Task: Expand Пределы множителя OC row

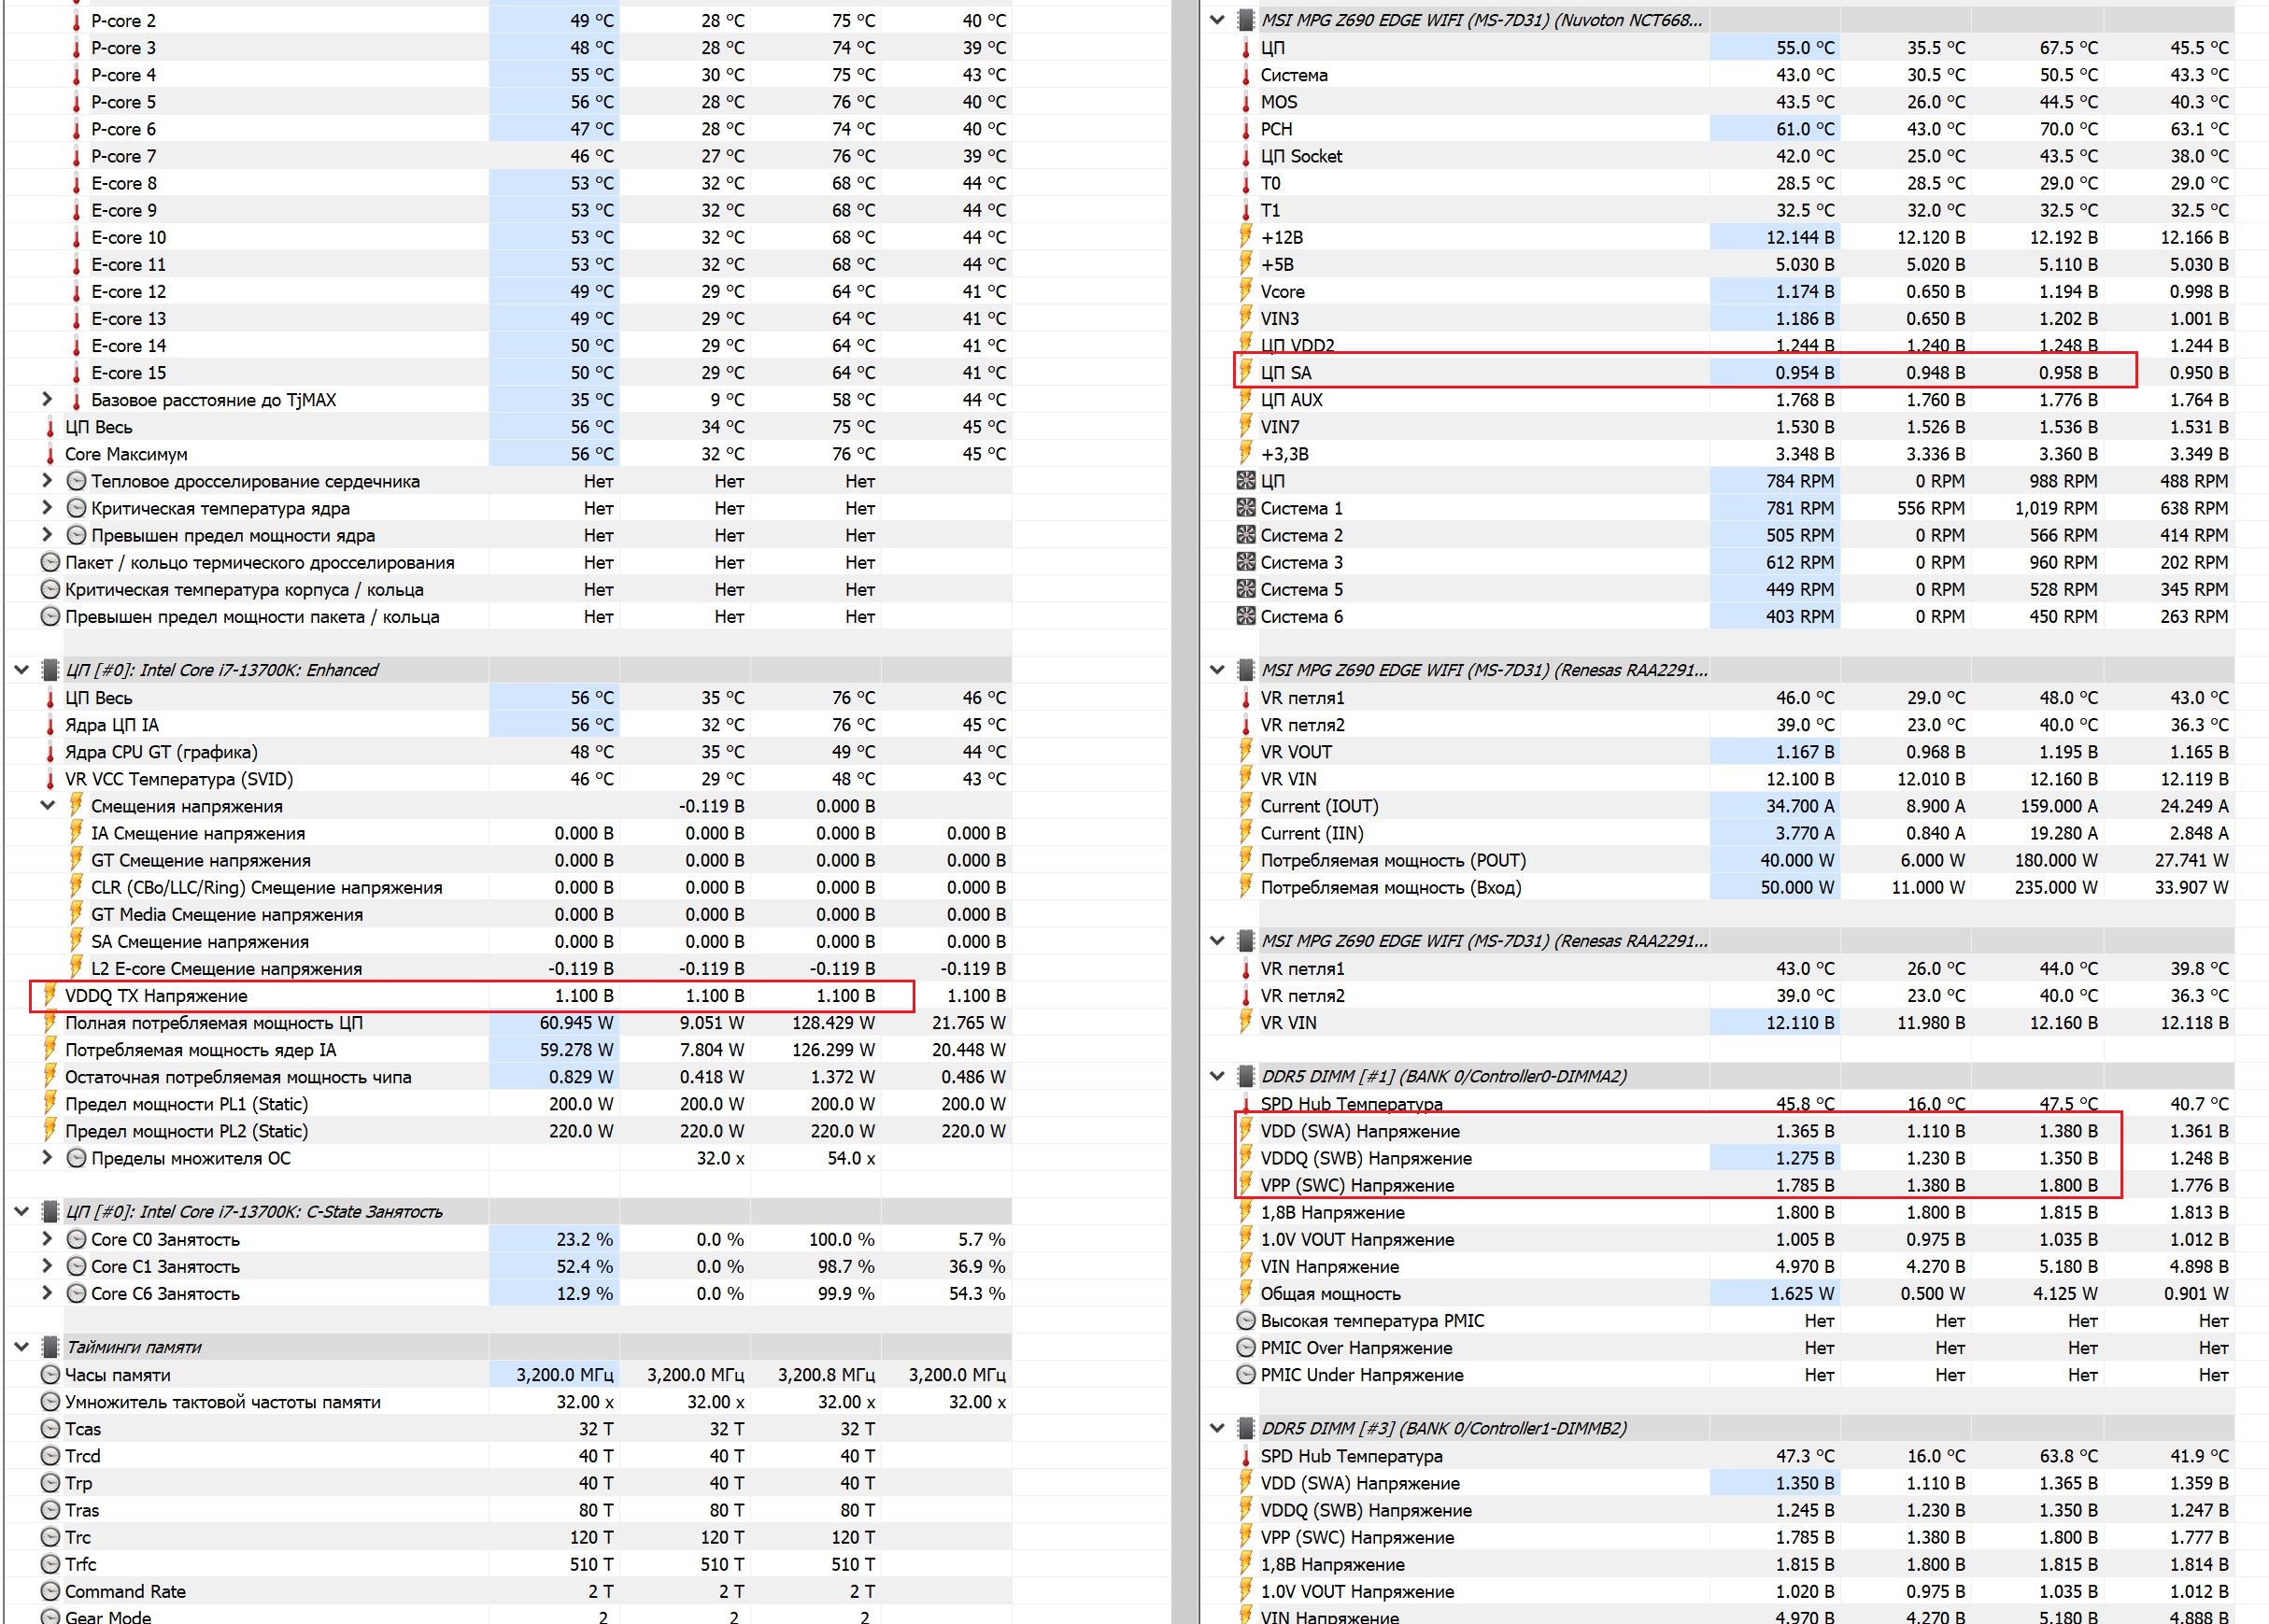Action: click(47, 1158)
